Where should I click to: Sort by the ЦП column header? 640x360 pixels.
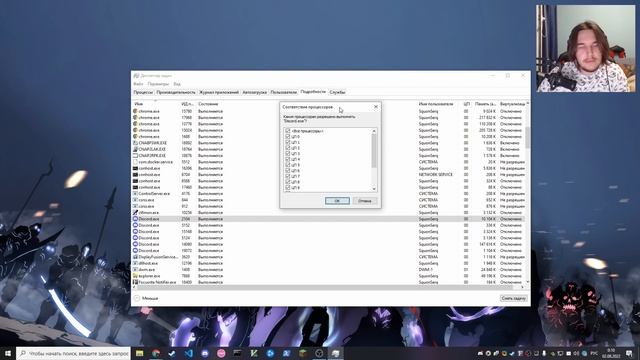coord(467,104)
